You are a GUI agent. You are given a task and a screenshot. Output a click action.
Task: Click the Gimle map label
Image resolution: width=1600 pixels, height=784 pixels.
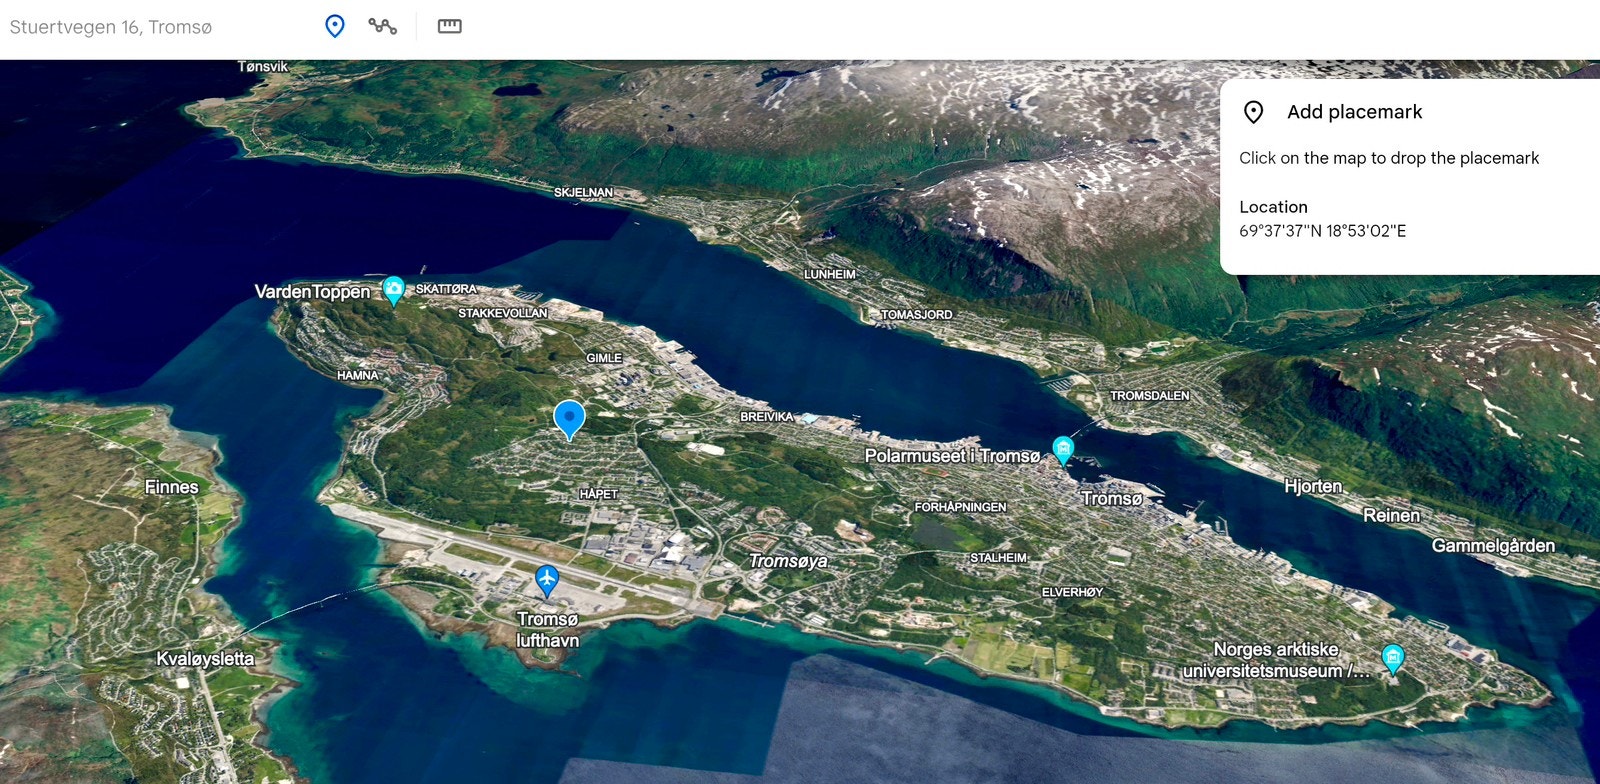pyautogui.click(x=604, y=358)
